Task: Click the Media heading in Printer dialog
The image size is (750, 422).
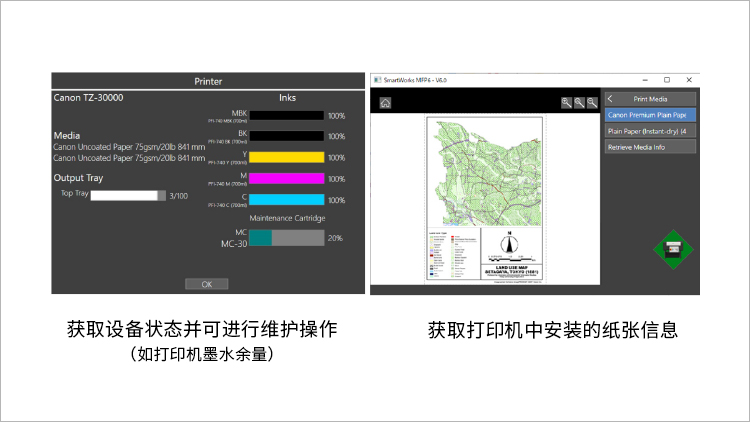Action: click(x=66, y=135)
